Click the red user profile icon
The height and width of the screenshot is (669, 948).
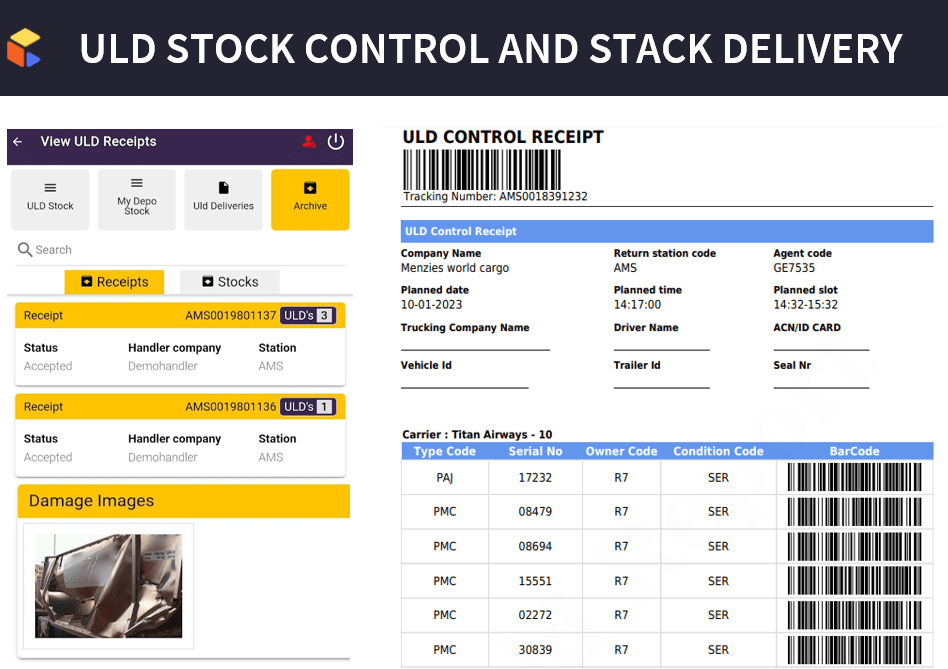coord(309,142)
